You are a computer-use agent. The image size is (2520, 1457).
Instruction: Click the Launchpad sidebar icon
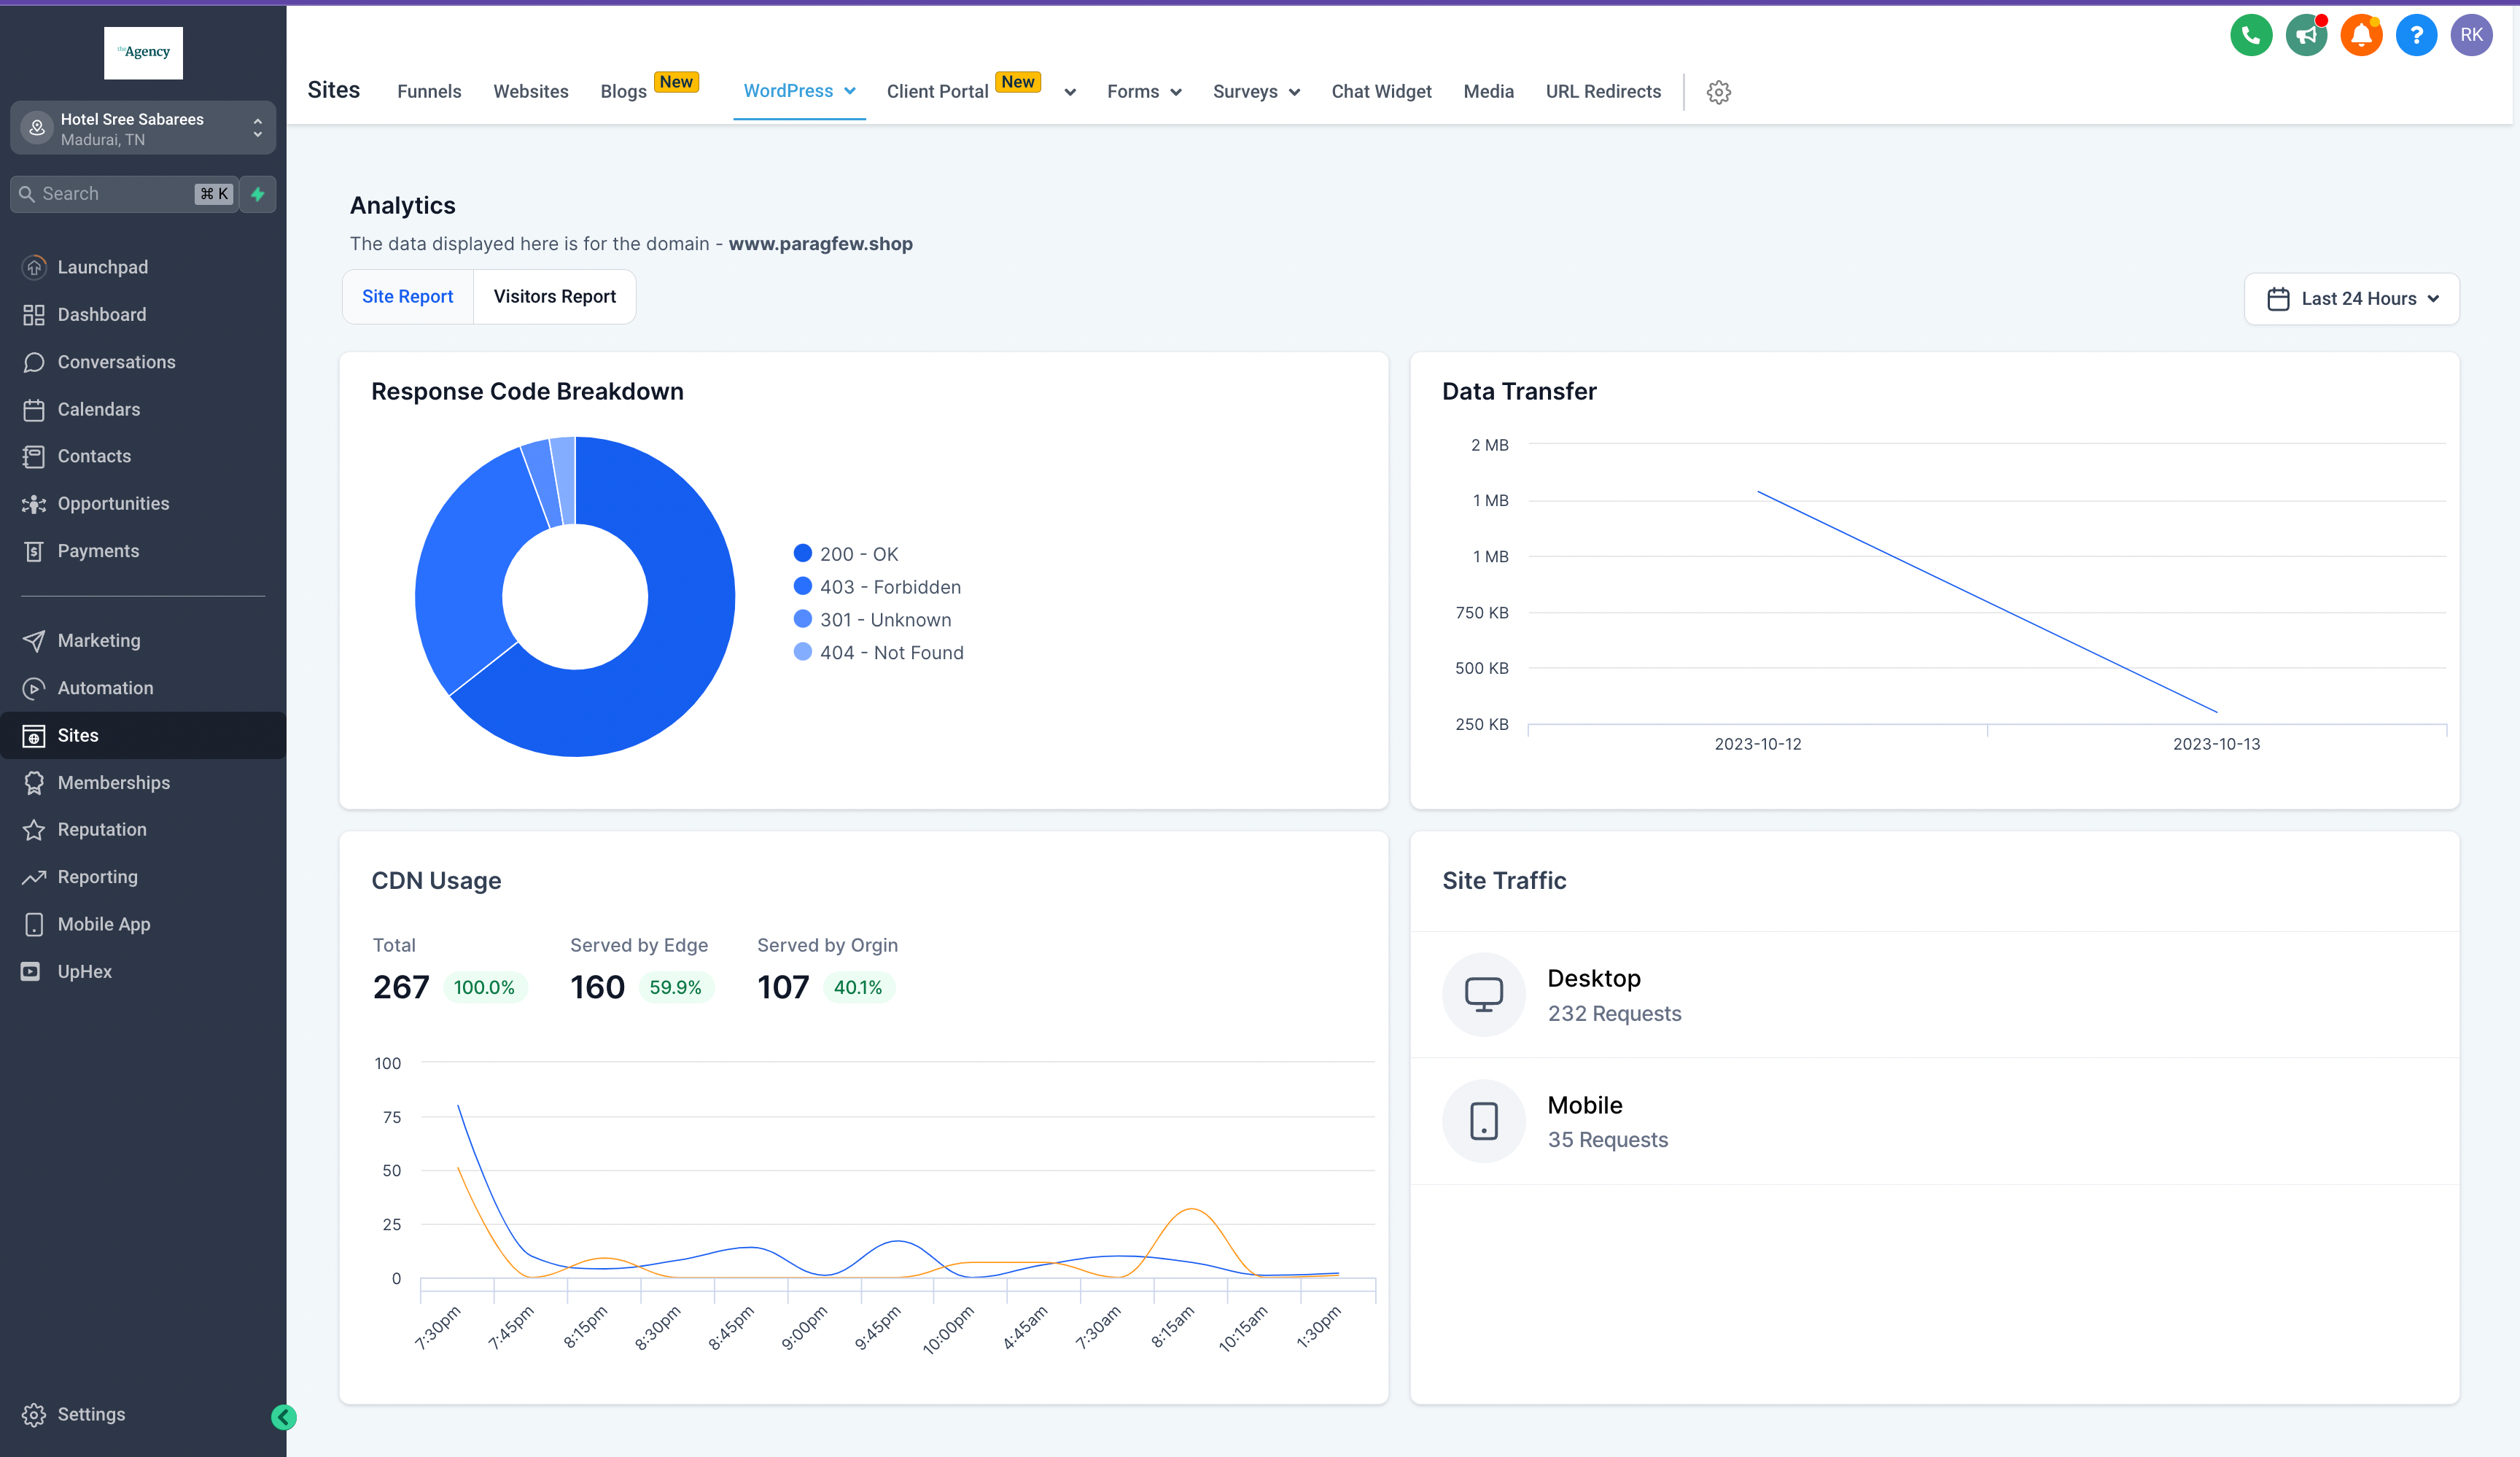34,267
